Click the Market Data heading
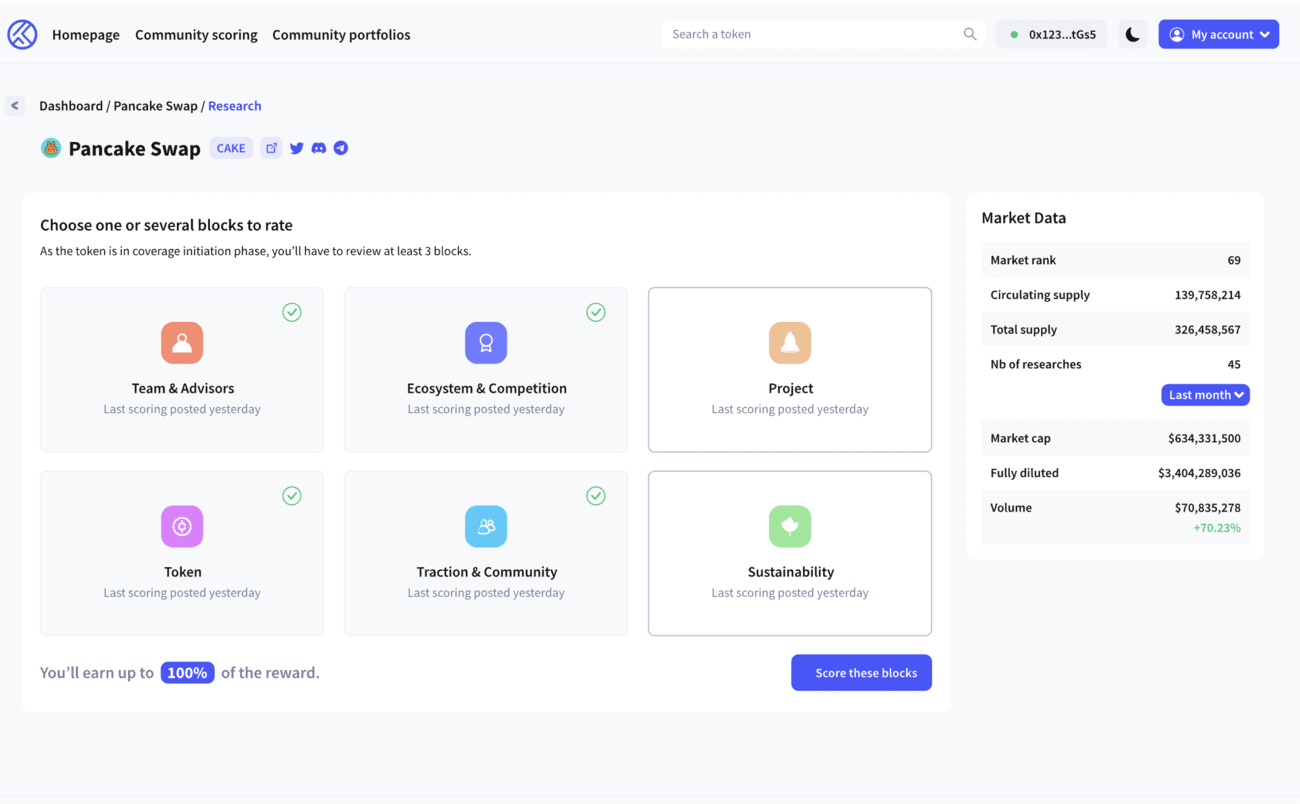This screenshot has height=804, width=1300. click(1023, 218)
